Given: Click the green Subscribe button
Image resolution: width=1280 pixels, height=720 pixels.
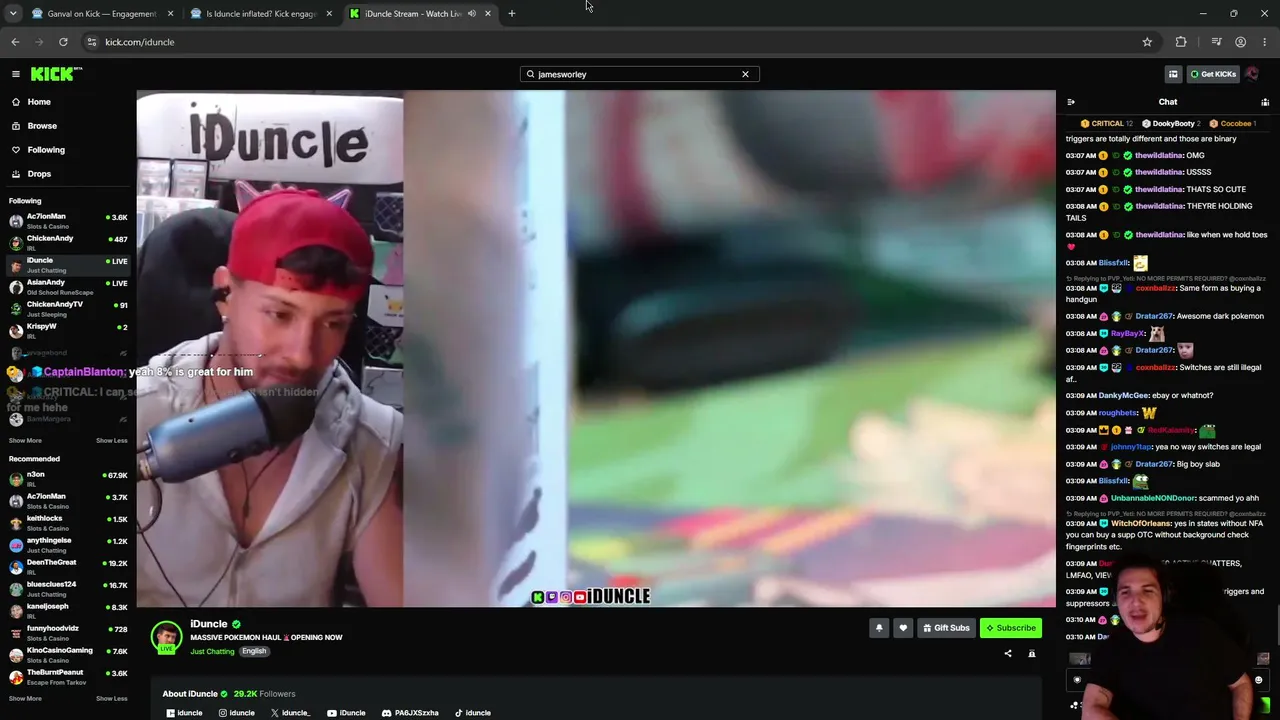Looking at the screenshot, I should point(1011,628).
